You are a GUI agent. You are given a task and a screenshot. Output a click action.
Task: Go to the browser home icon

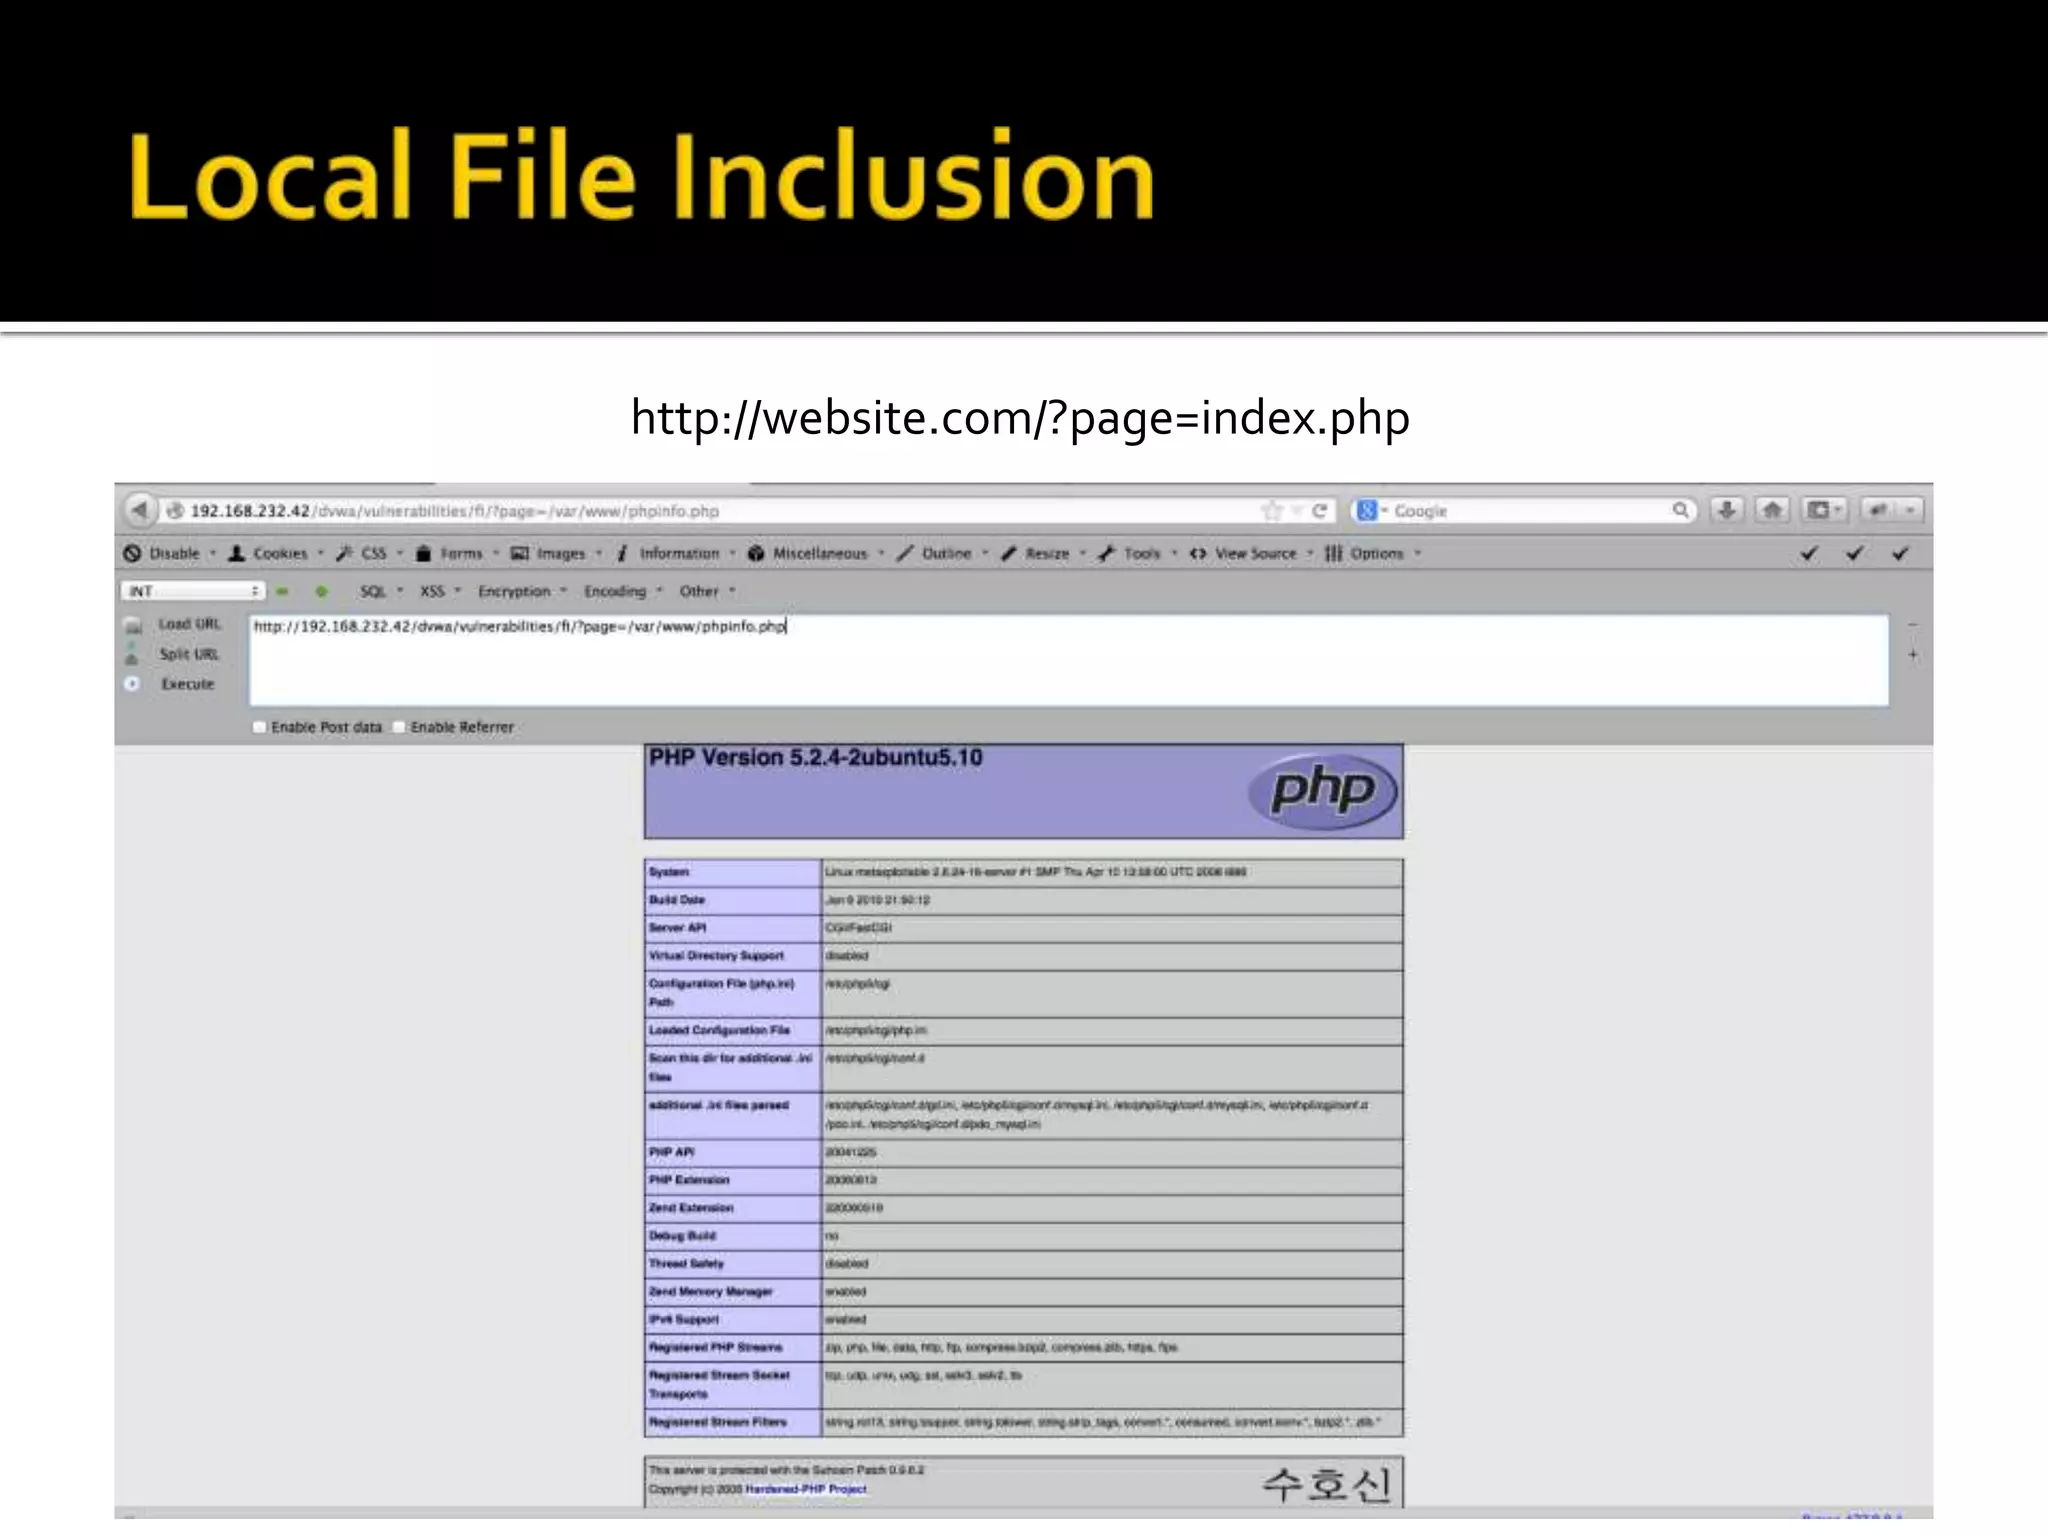point(1772,510)
